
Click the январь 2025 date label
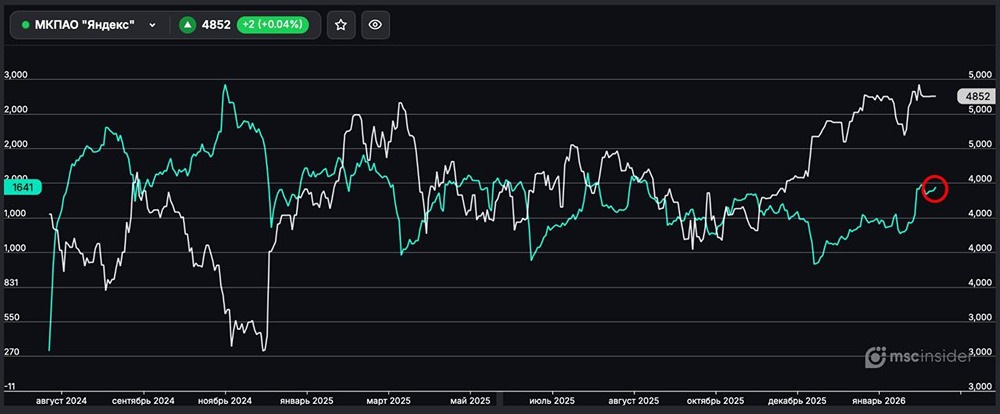click(307, 401)
